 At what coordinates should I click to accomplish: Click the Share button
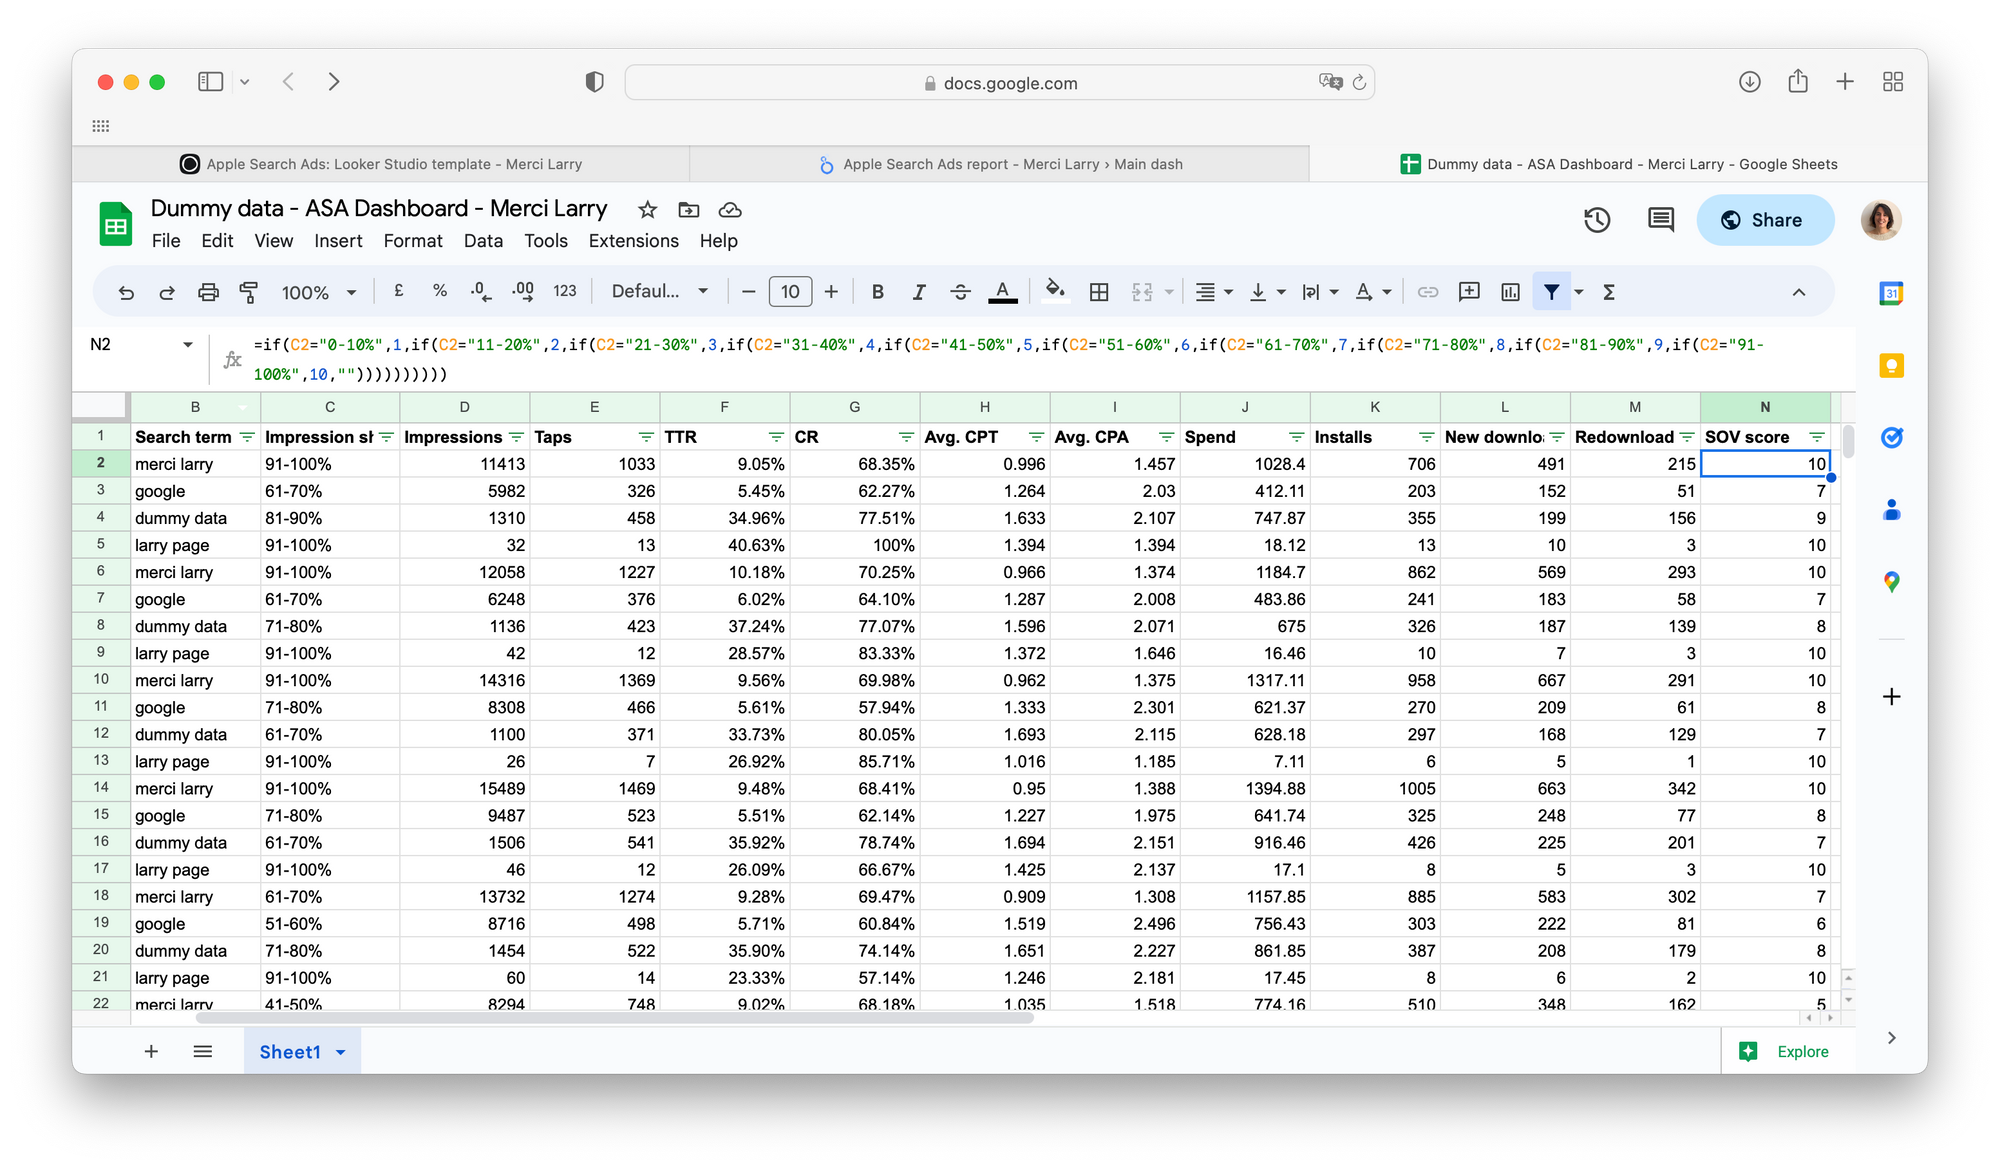coord(1765,220)
